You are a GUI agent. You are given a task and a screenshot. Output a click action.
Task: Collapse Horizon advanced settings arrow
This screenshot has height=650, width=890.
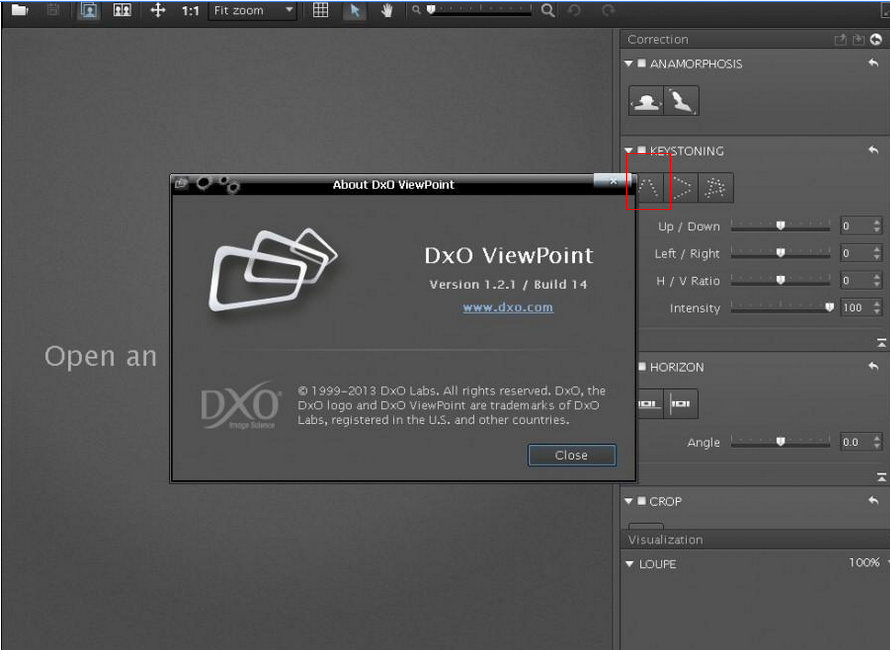[x=881, y=477]
